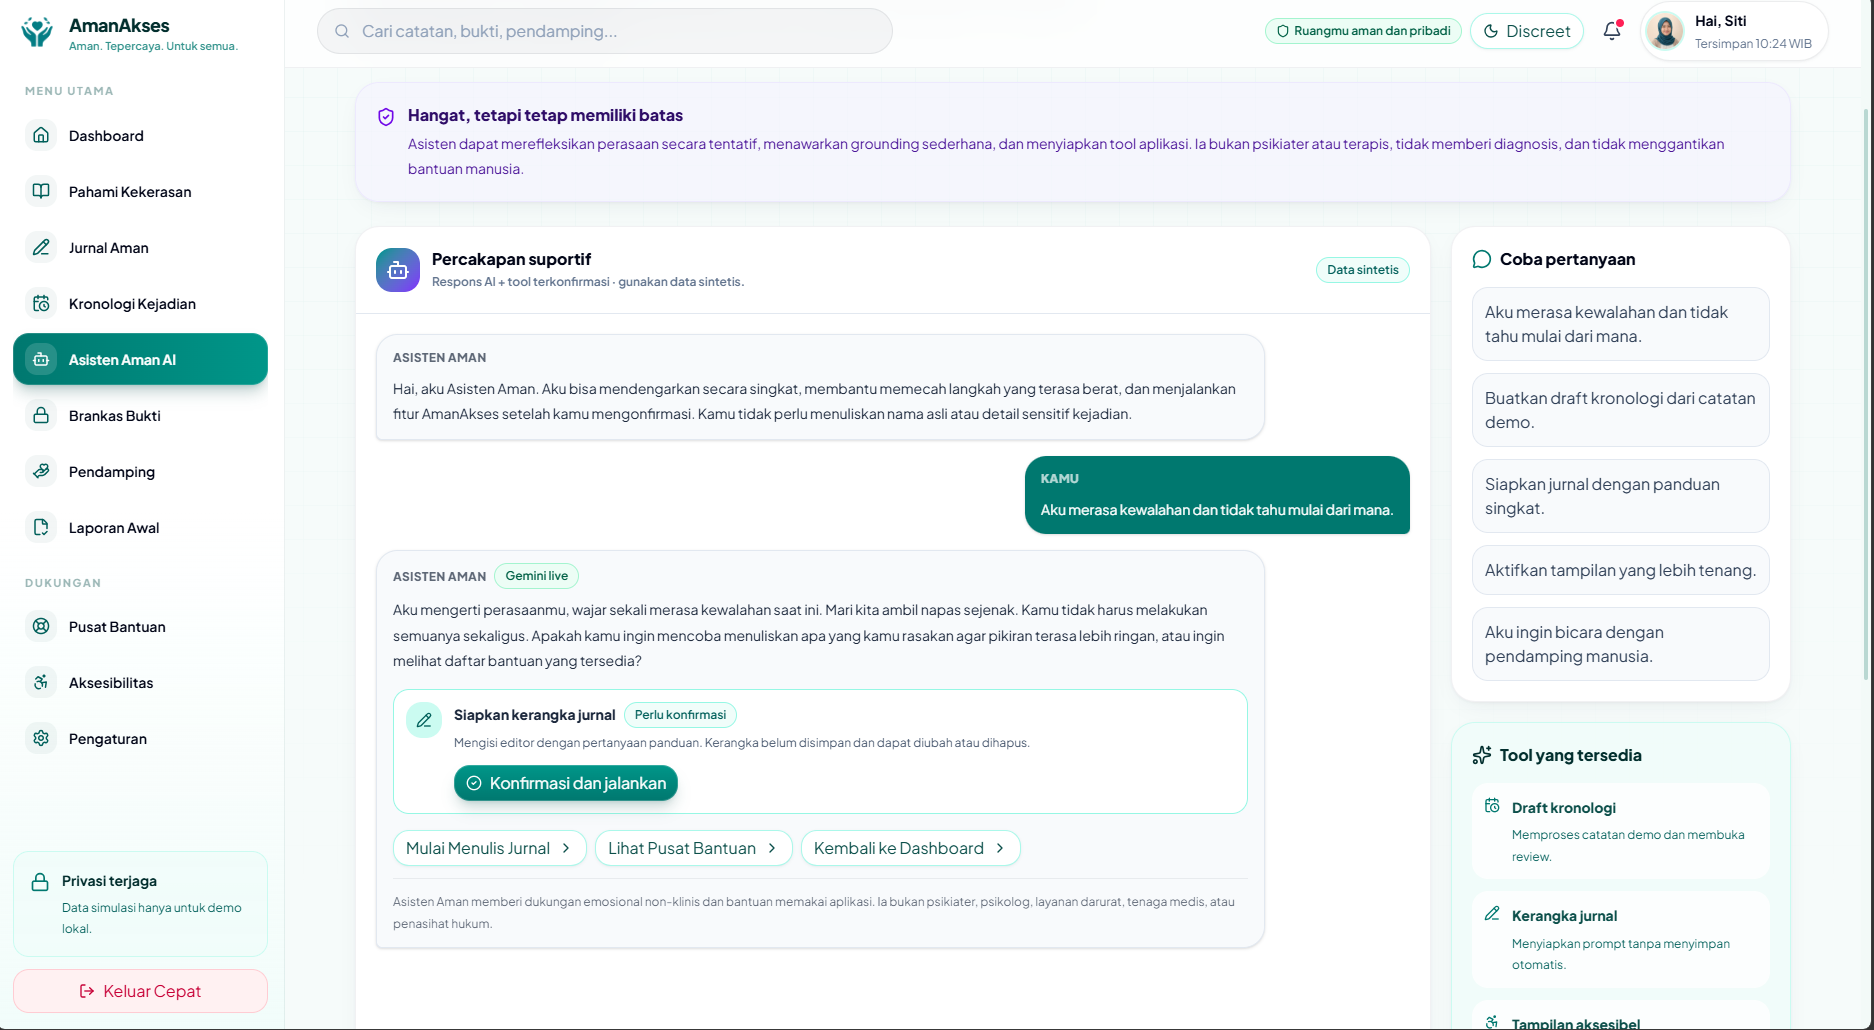
Task: Click the 'Perlu konfirmasi' tag
Action: point(680,715)
